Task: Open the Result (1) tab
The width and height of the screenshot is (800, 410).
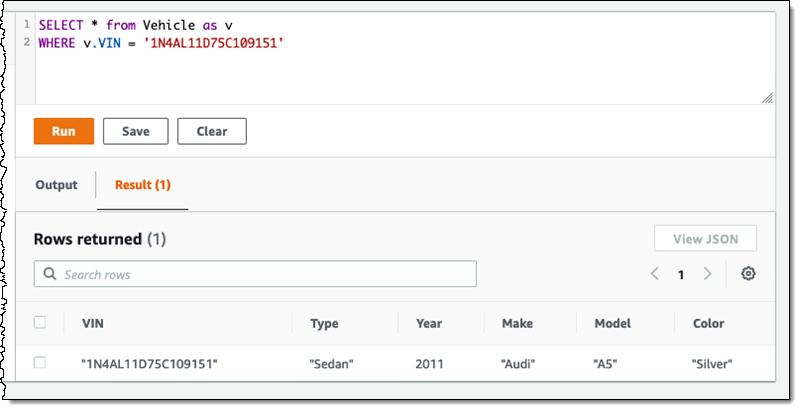Action: point(143,185)
